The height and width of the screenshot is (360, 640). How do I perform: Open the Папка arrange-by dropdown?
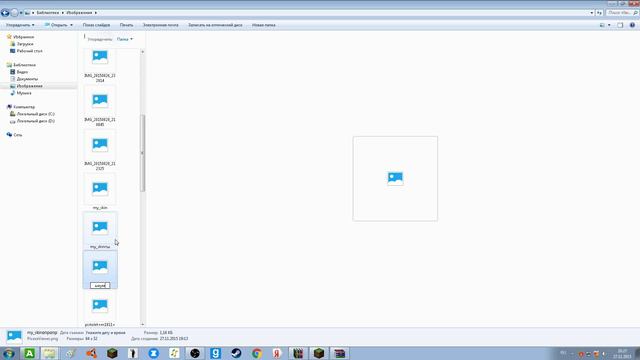pos(124,39)
